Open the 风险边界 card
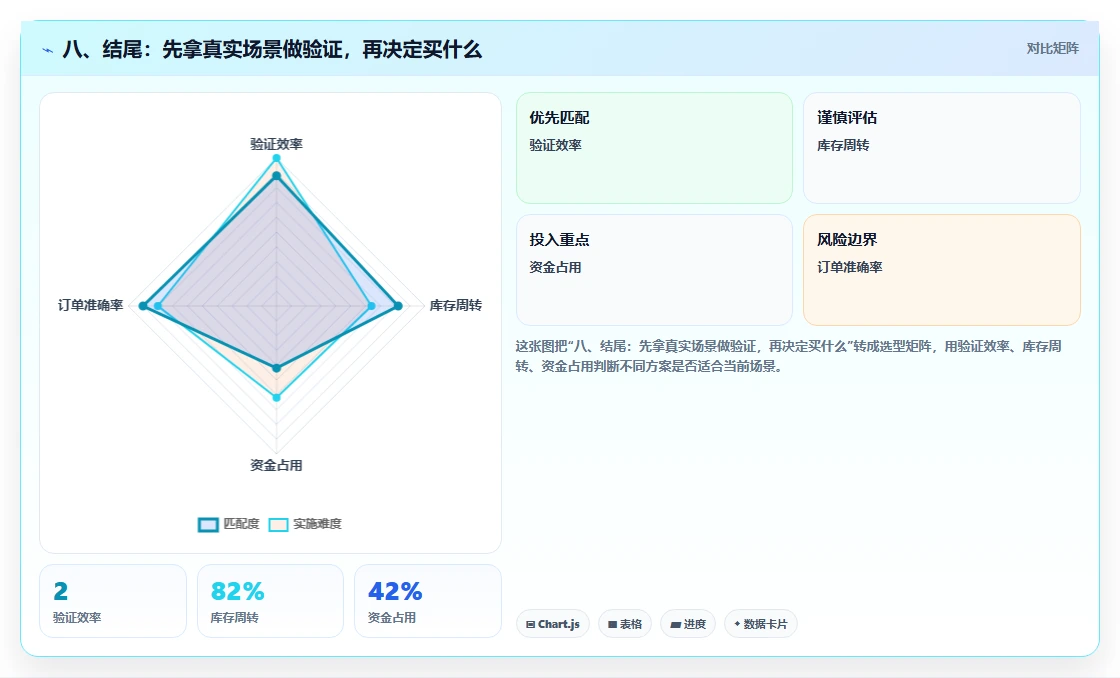The image size is (1120, 678). point(941,270)
